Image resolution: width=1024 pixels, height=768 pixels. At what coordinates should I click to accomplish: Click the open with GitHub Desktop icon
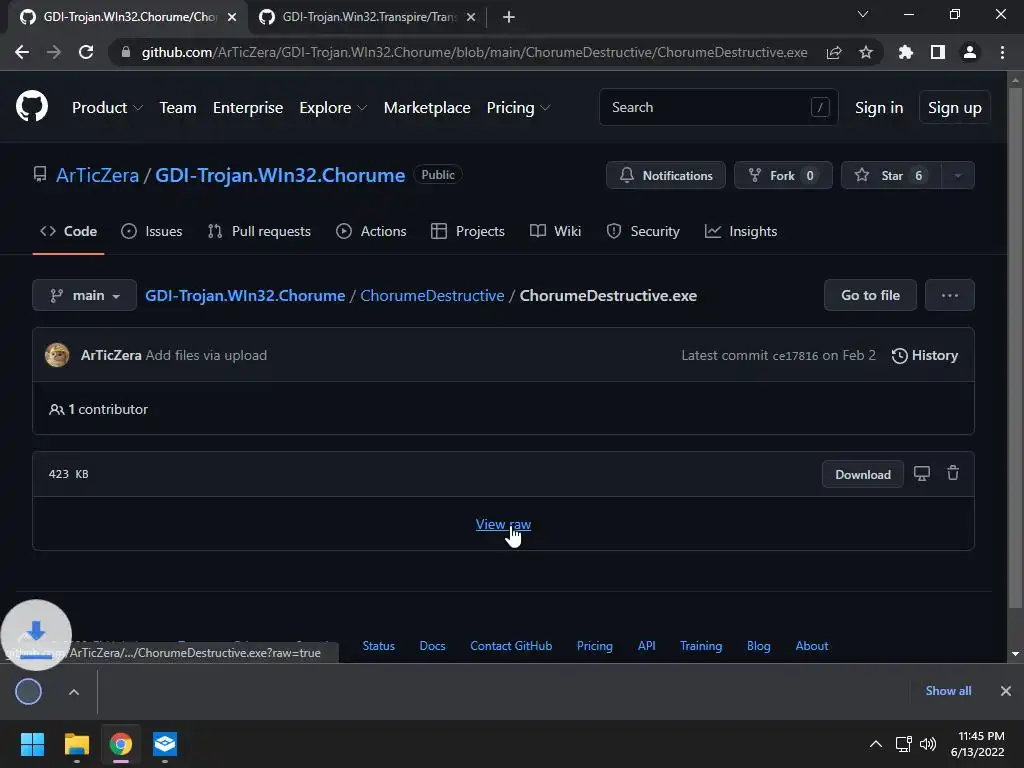pos(921,473)
